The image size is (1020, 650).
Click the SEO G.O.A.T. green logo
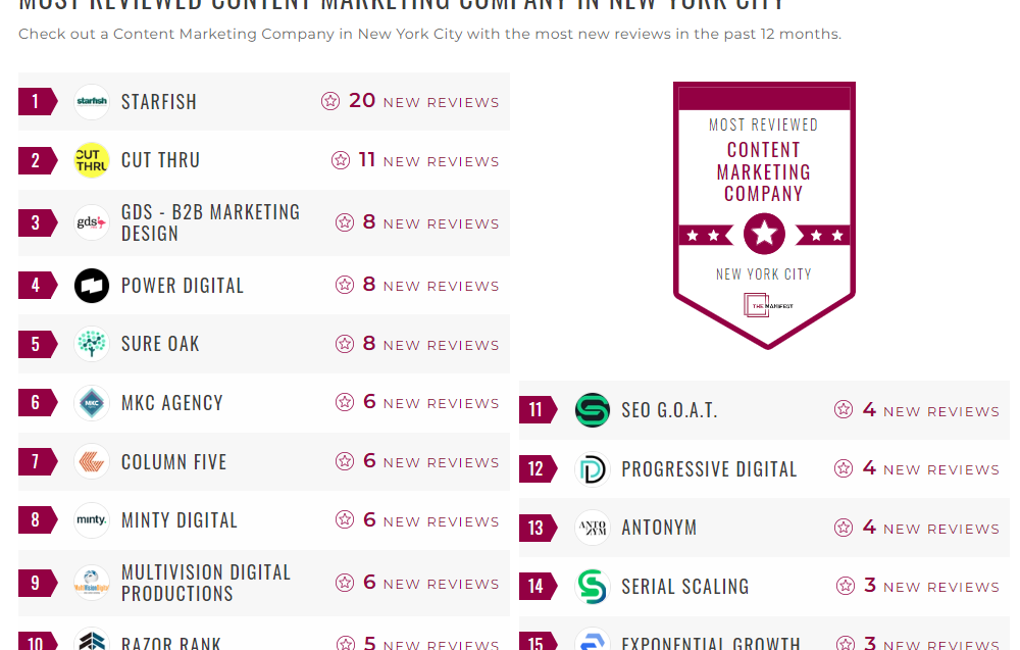pos(592,410)
